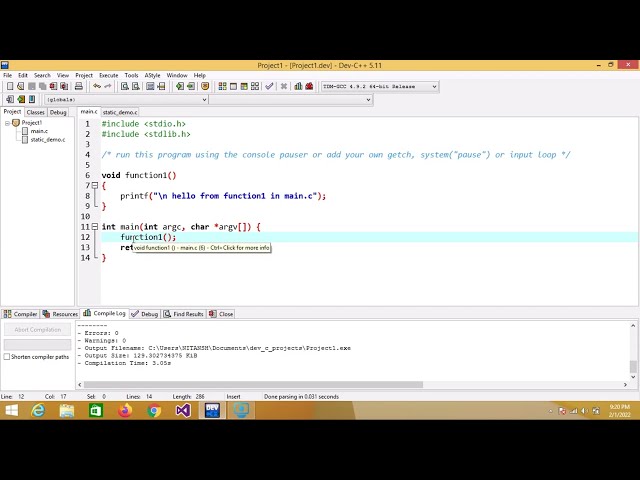Viewport: 640px width, 480px height.
Task: Select static_demo.c in the project tree
Action: (x=48, y=140)
